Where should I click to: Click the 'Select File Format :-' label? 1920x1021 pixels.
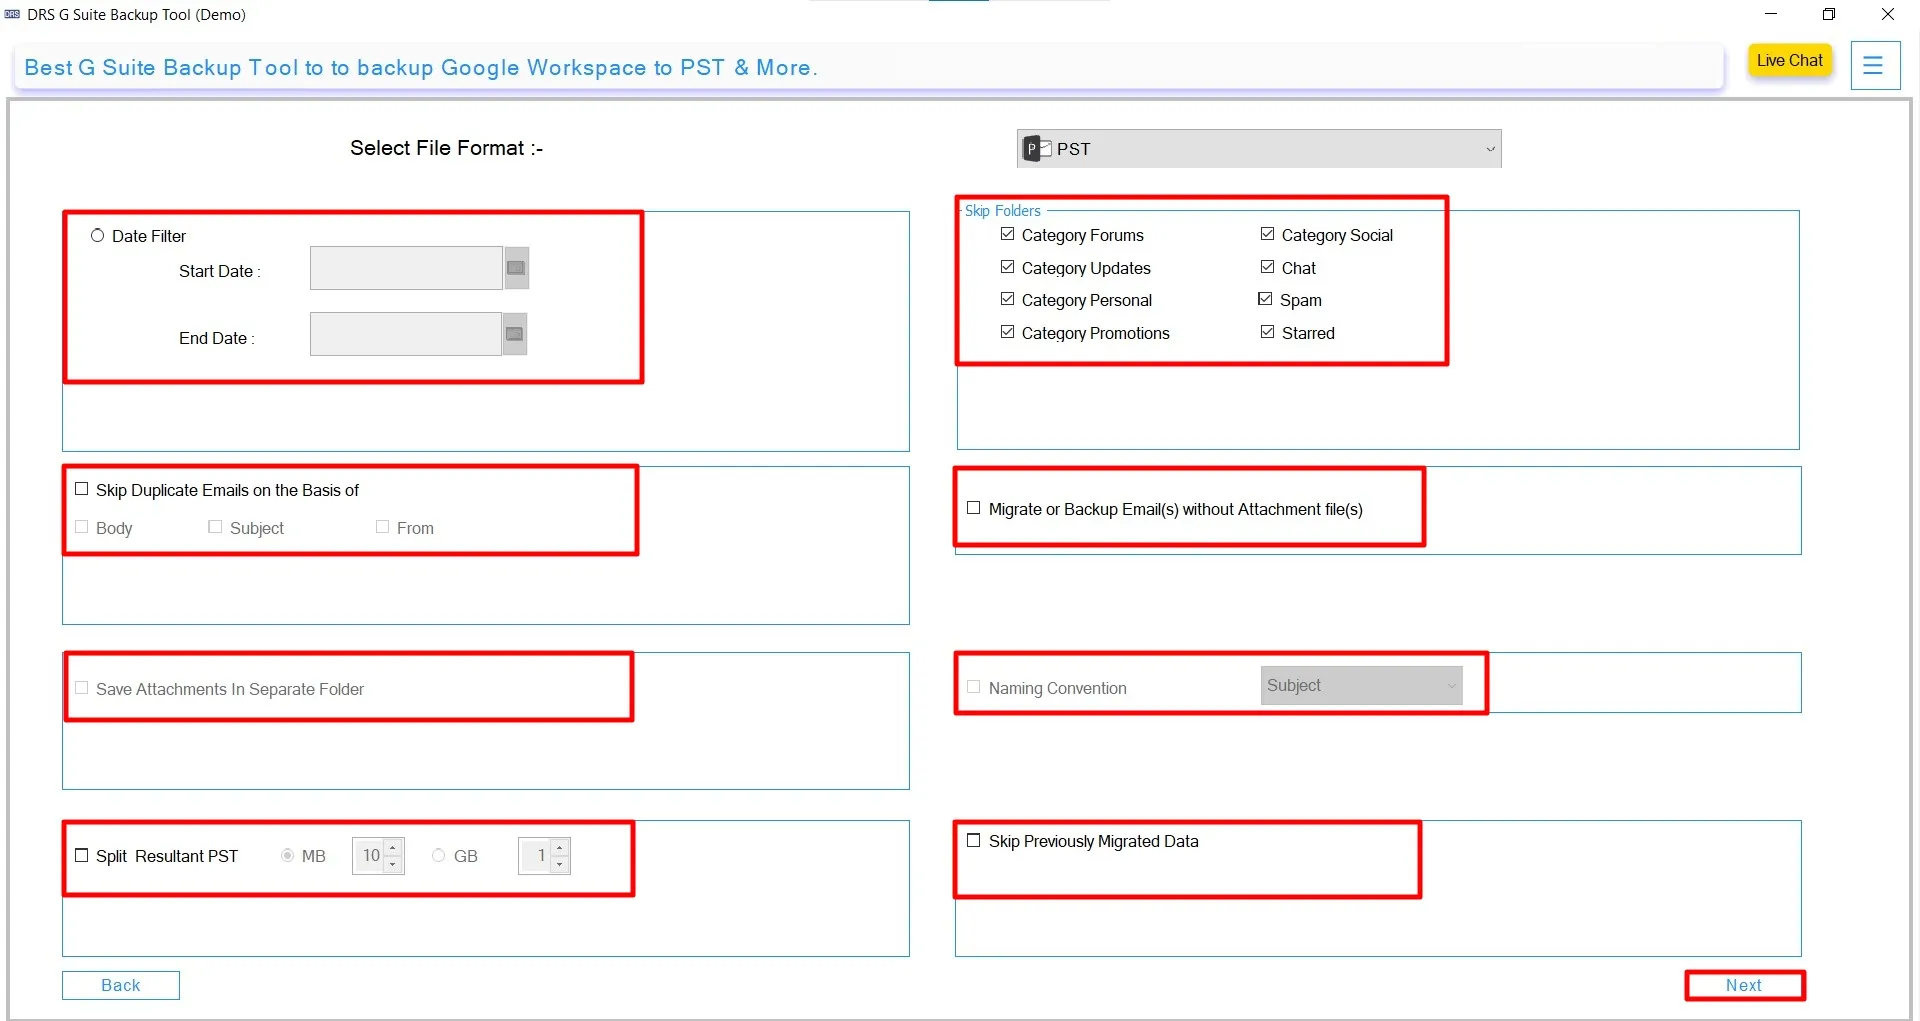446,148
